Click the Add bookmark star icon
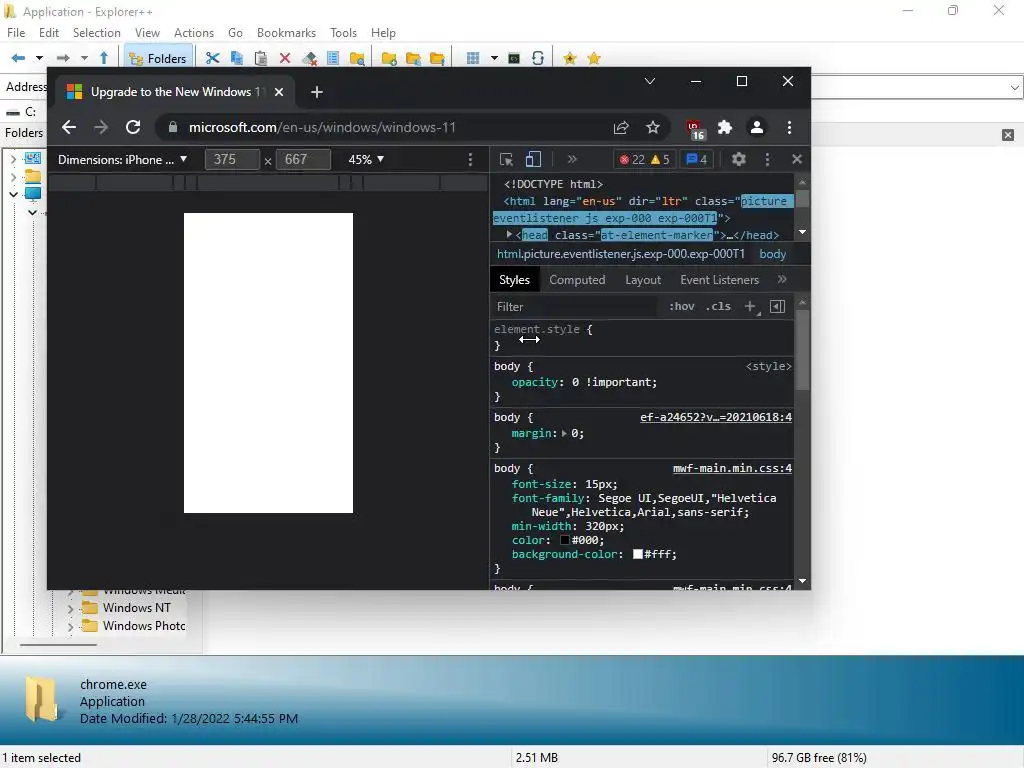 [x=569, y=58]
